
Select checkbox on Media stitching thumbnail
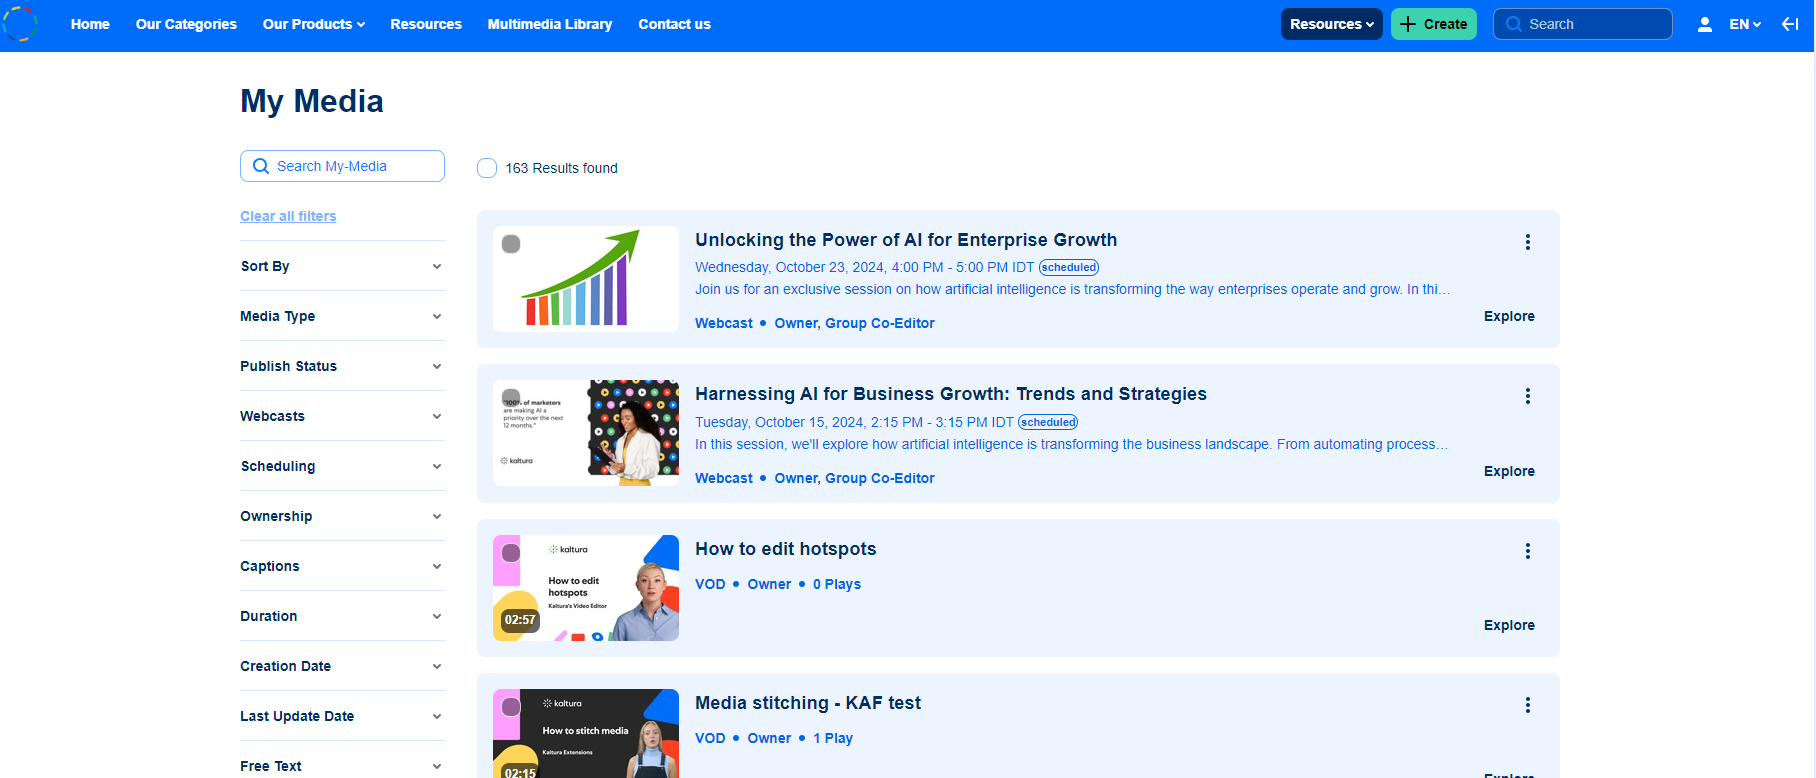(511, 707)
